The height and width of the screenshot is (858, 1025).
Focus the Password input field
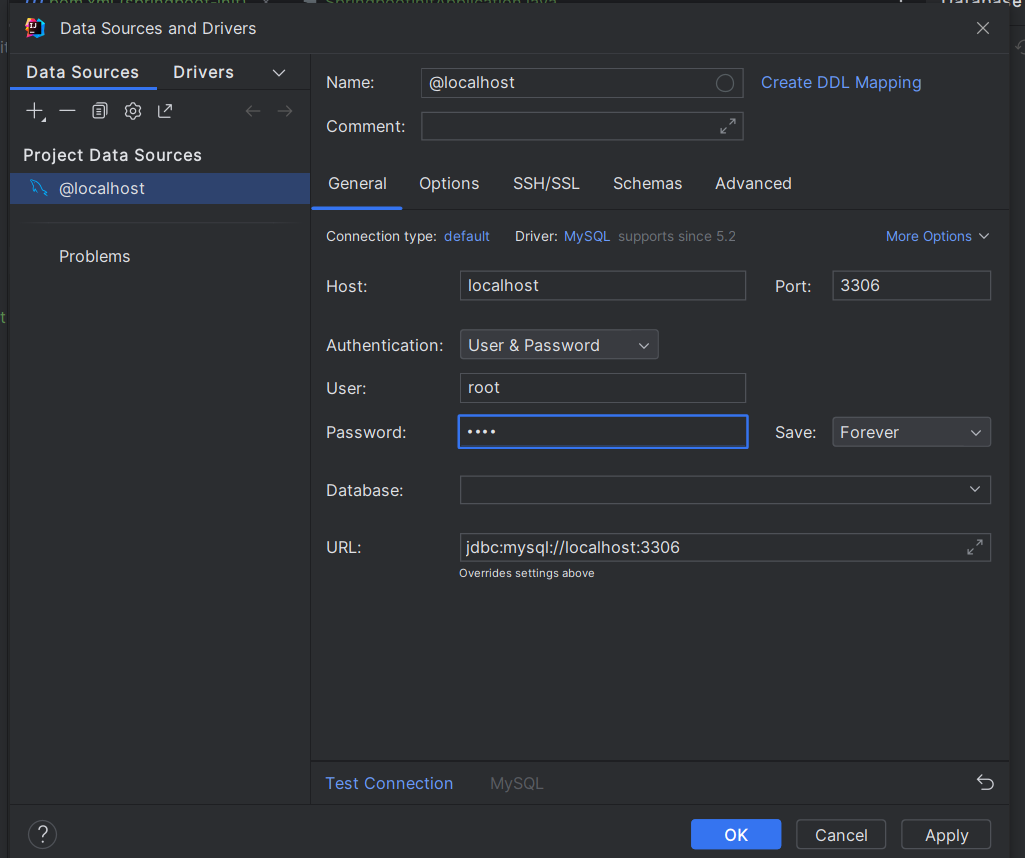pos(603,432)
